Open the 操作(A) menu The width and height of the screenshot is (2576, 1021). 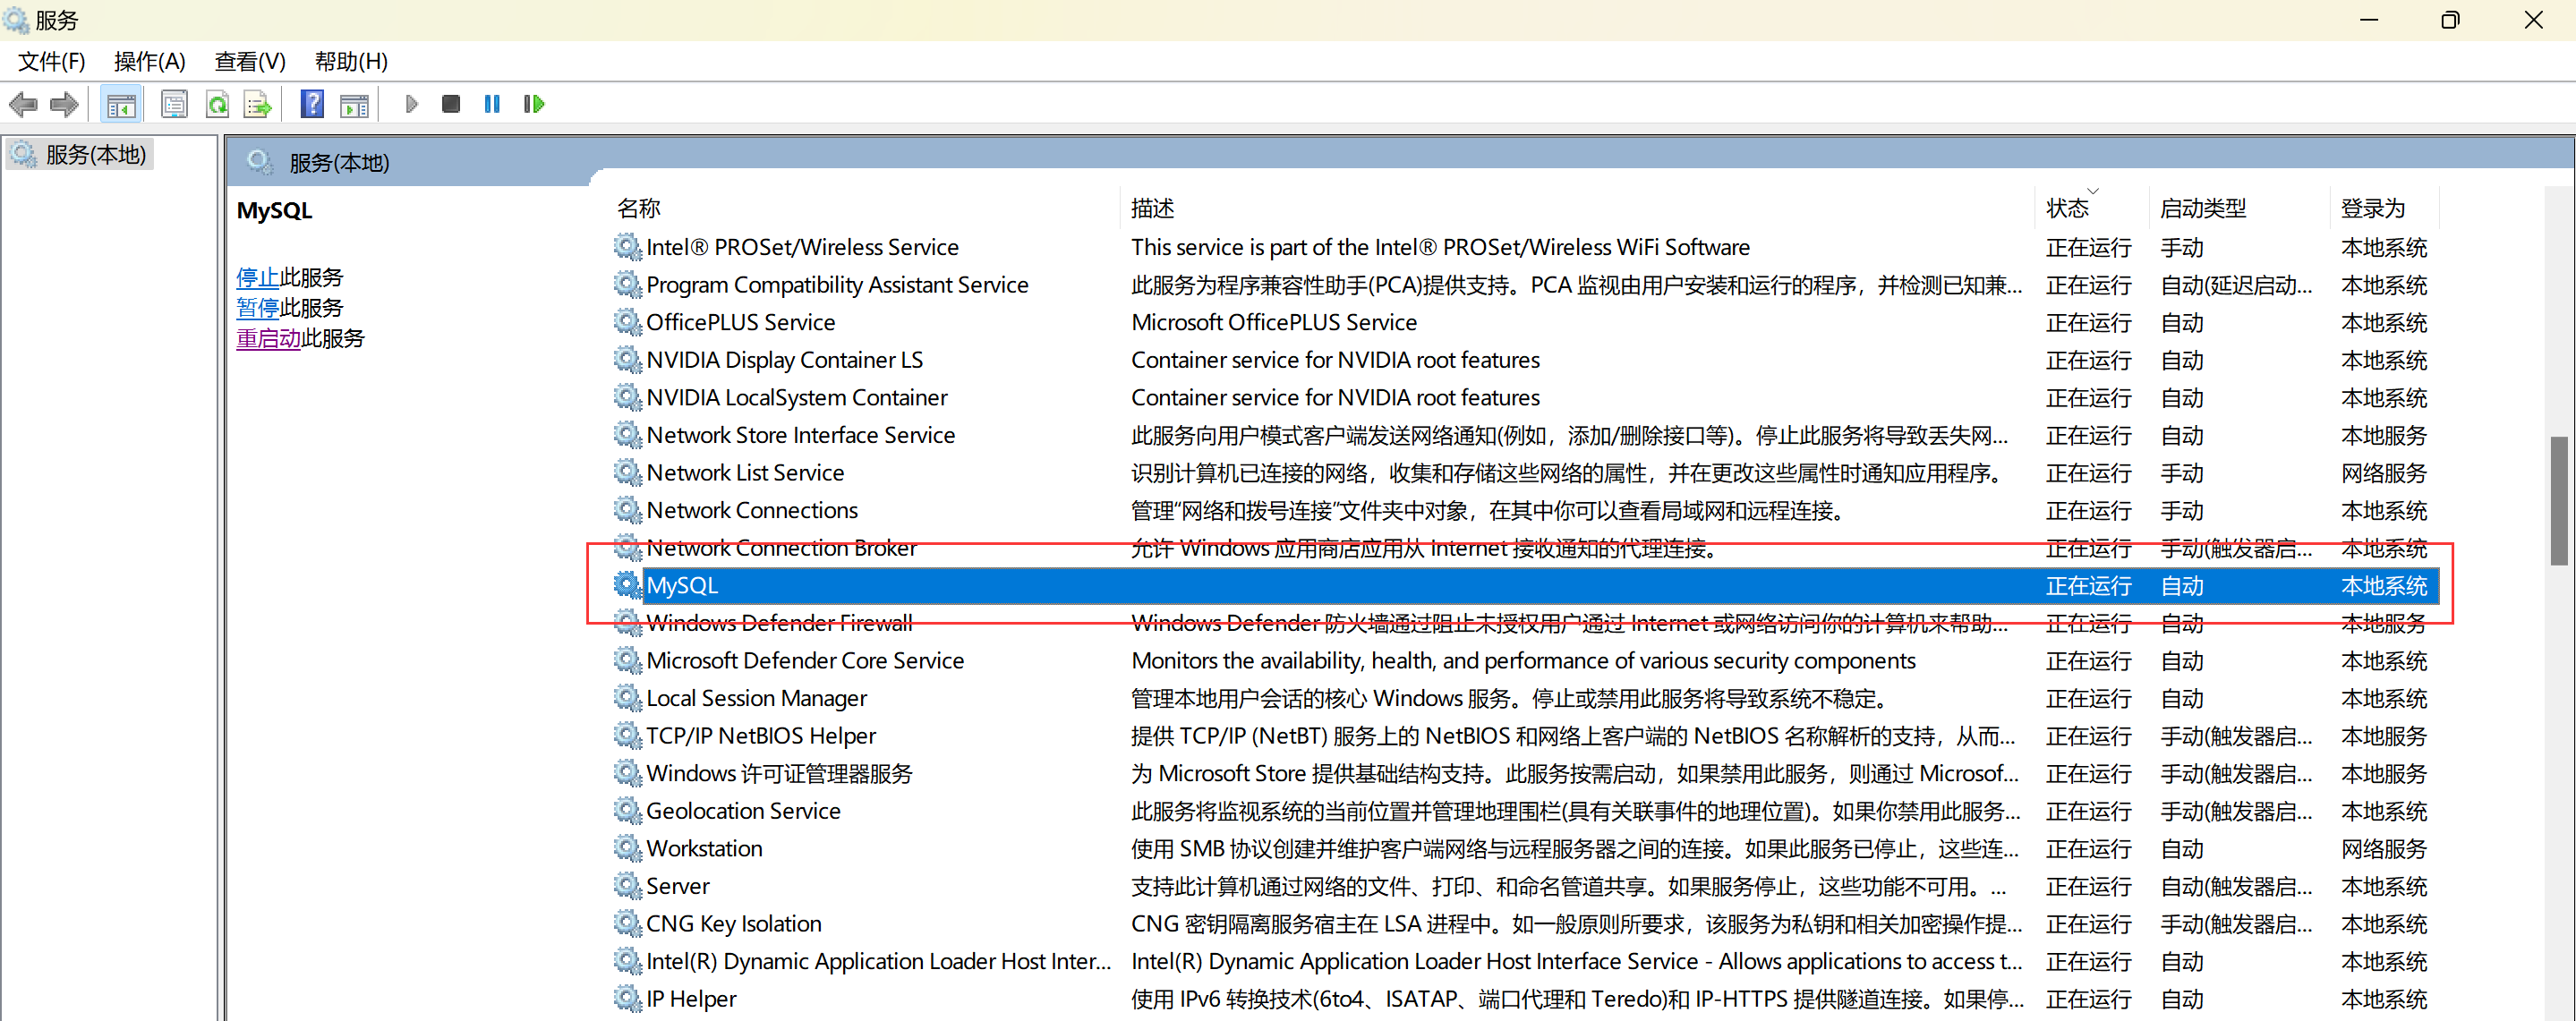(149, 61)
